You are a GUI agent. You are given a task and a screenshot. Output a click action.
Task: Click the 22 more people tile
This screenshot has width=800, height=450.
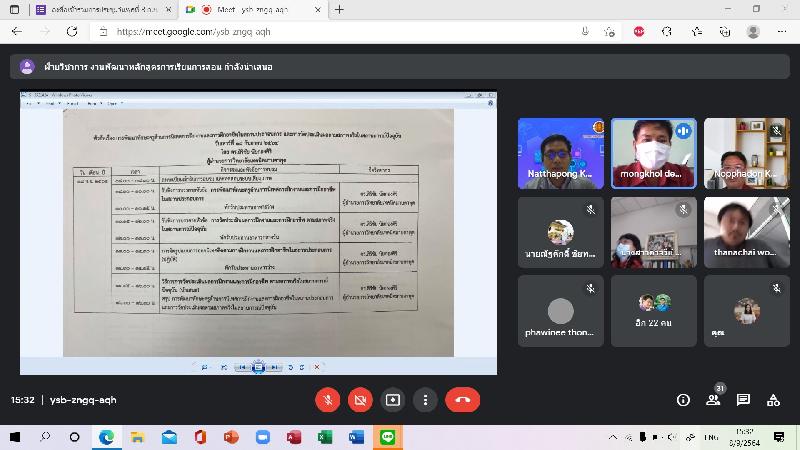(654, 310)
